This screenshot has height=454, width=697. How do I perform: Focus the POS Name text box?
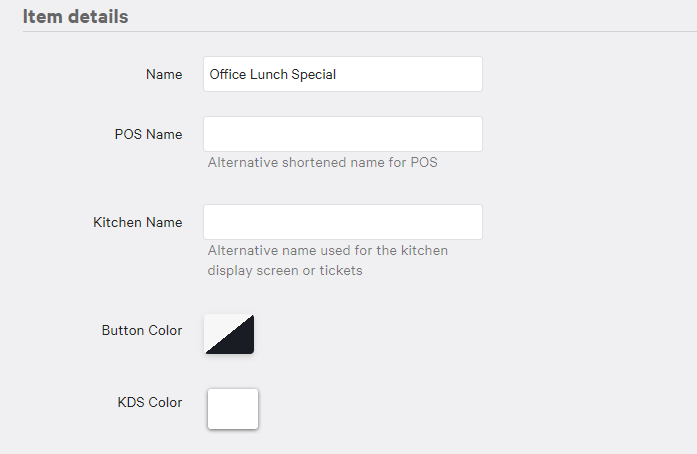pyautogui.click(x=342, y=134)
